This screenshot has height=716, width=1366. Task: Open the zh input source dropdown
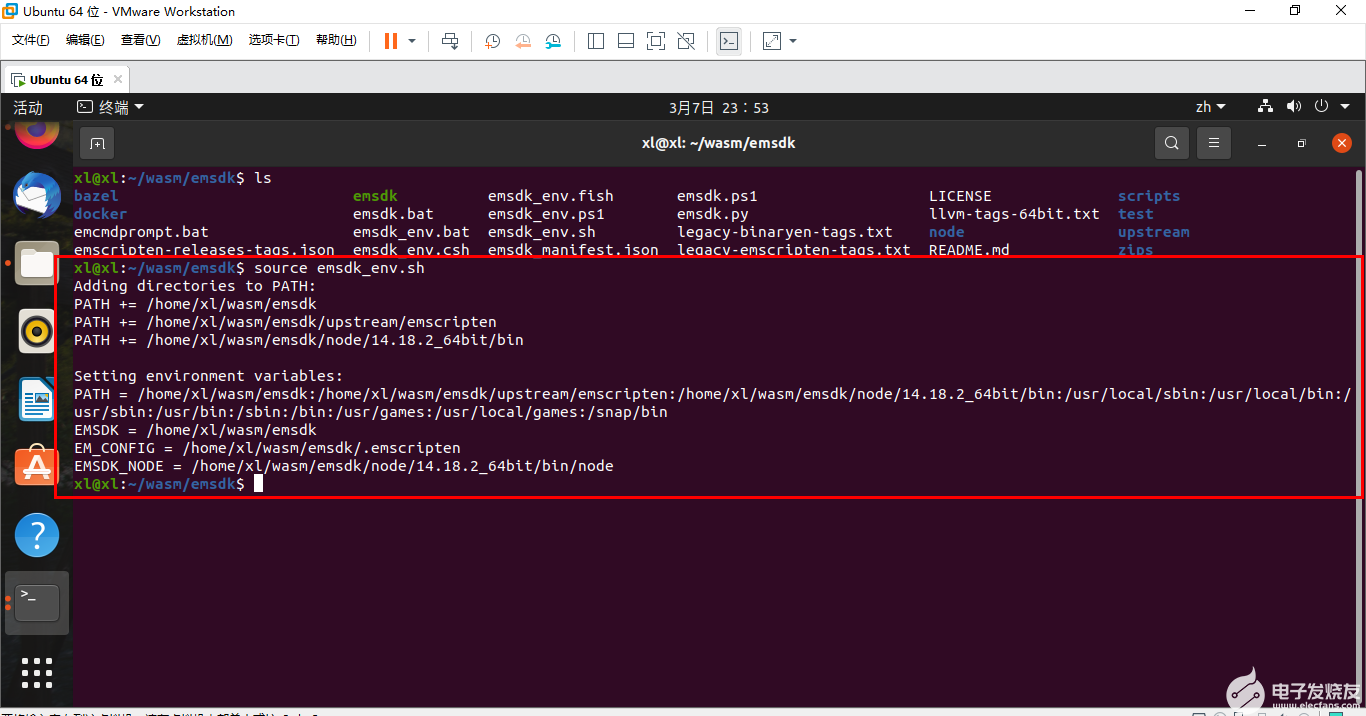1210,107
